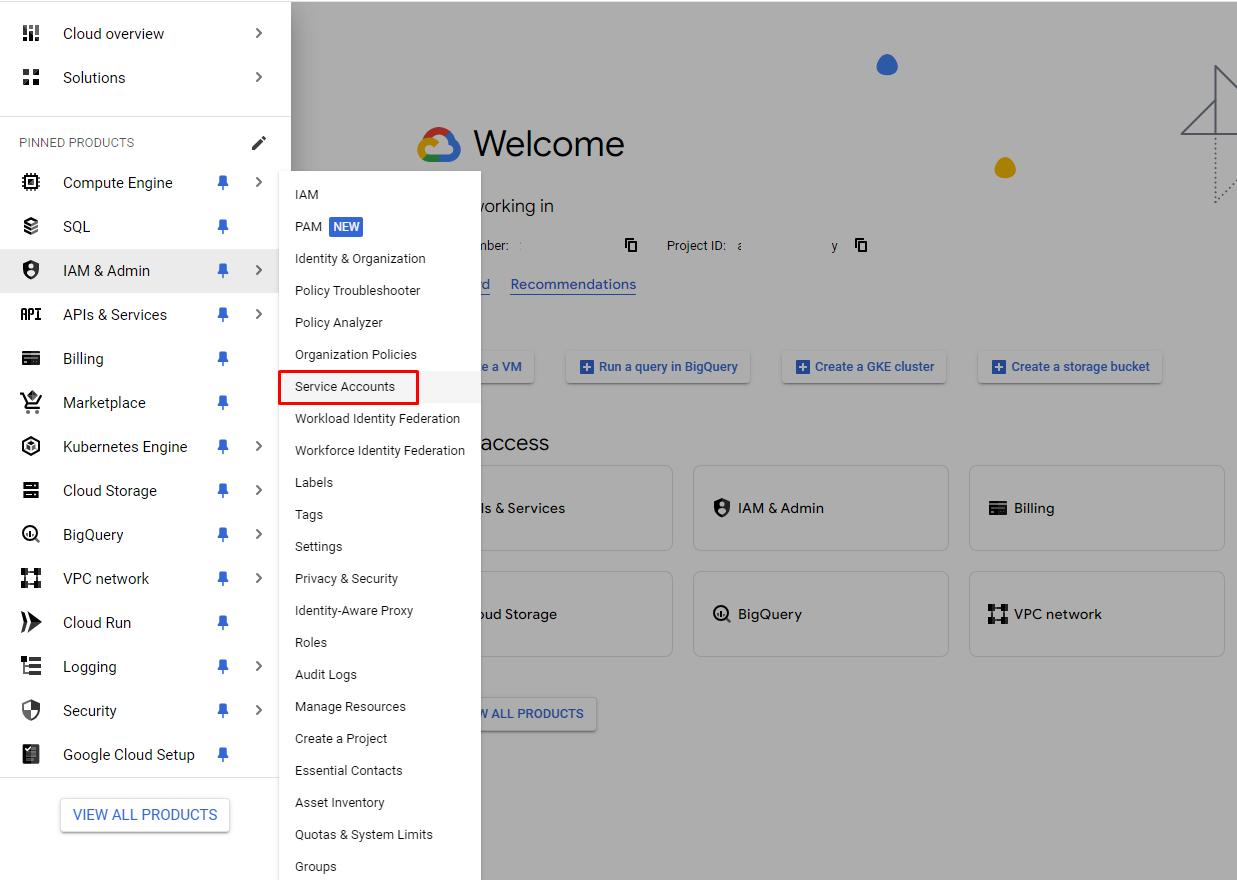This screenshot has width=1237, height=880.
Task: Click the Cloud overview icon
Action: click(31, 33)
